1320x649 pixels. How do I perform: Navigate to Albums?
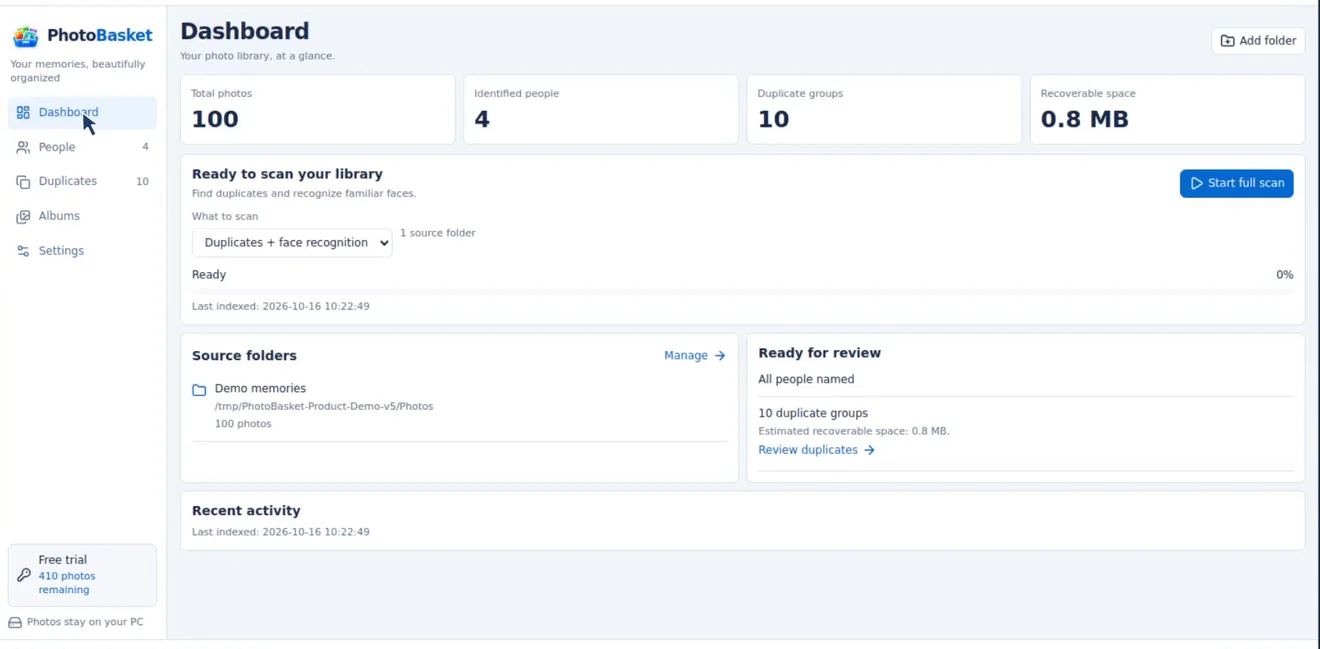(82, 216)
